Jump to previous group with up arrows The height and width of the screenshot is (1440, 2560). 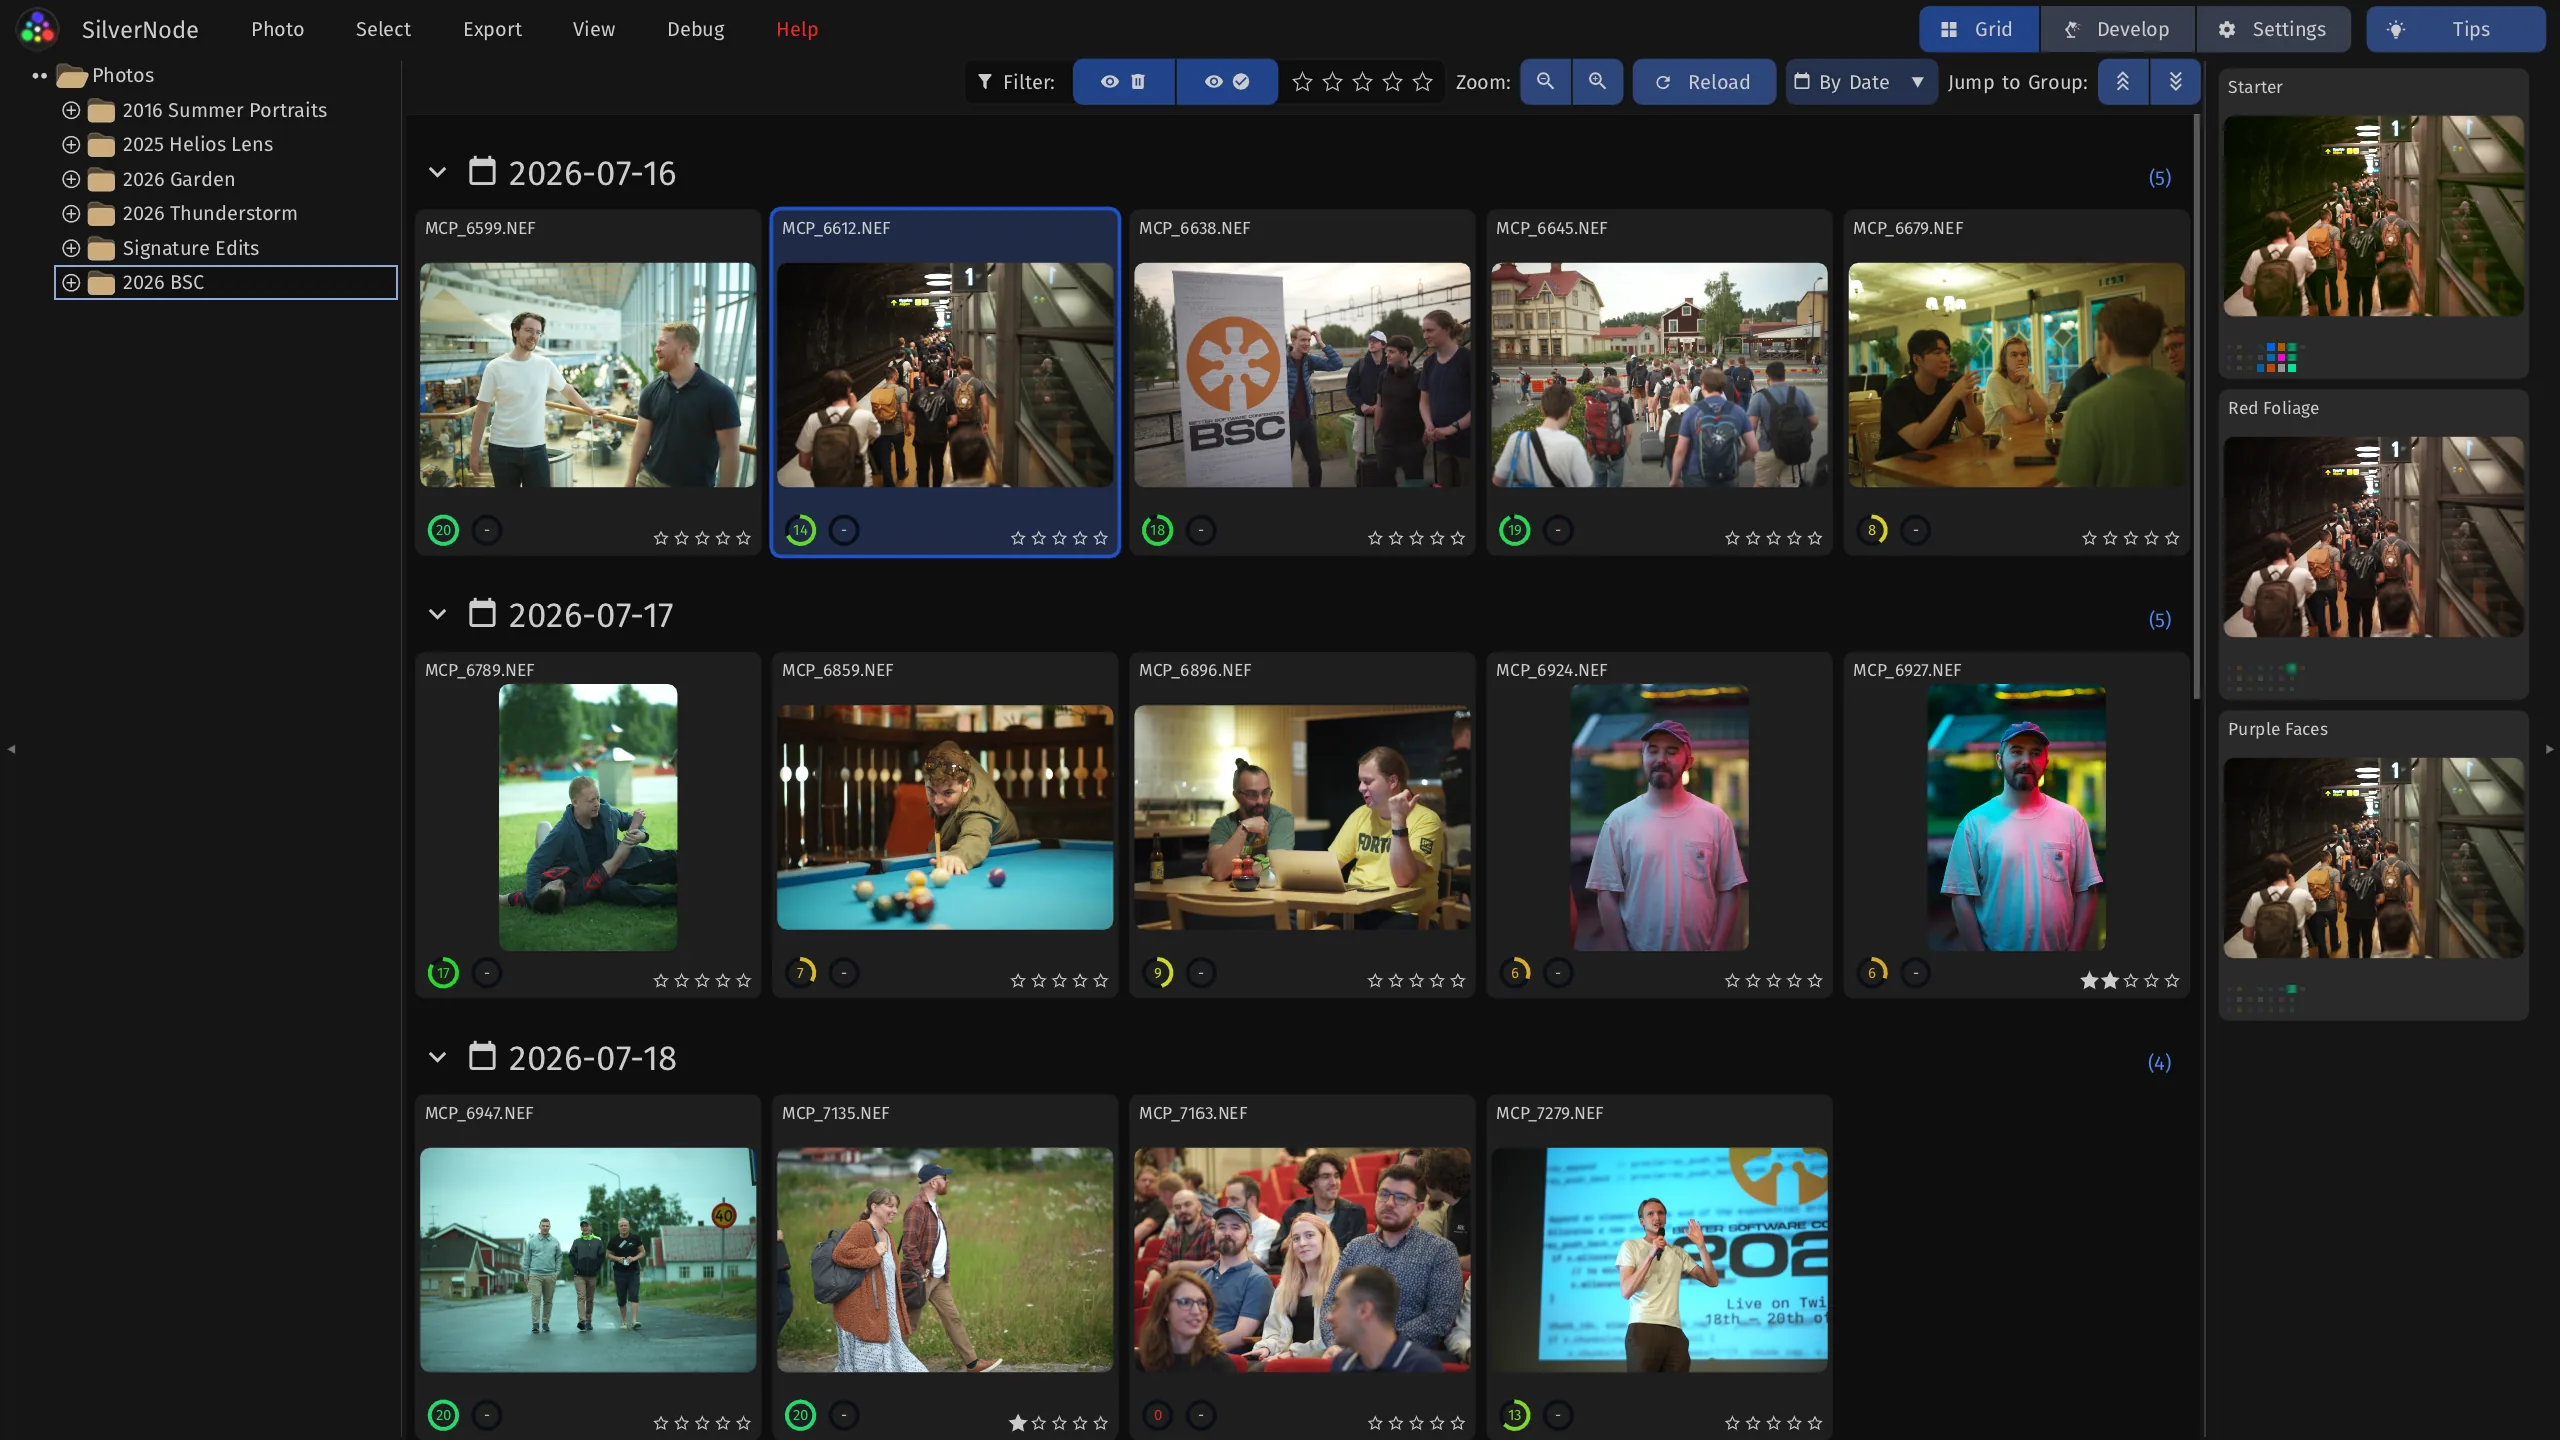[2123, 82]
